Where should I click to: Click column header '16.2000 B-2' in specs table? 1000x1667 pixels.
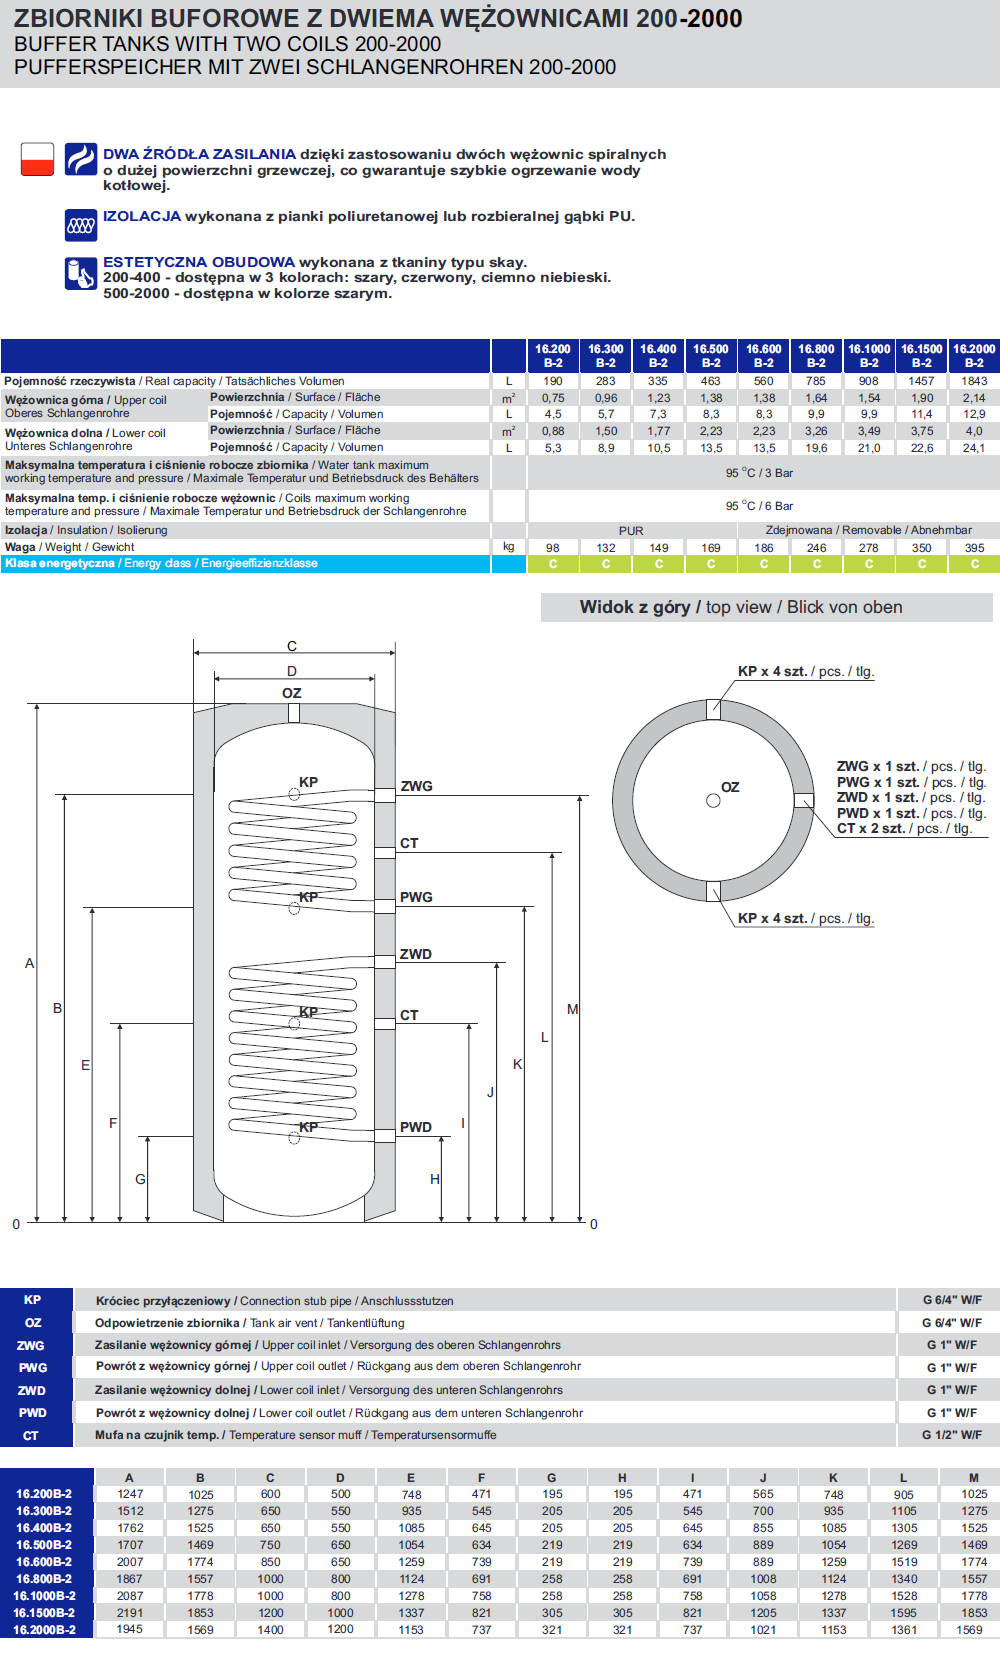pos(974,356)
